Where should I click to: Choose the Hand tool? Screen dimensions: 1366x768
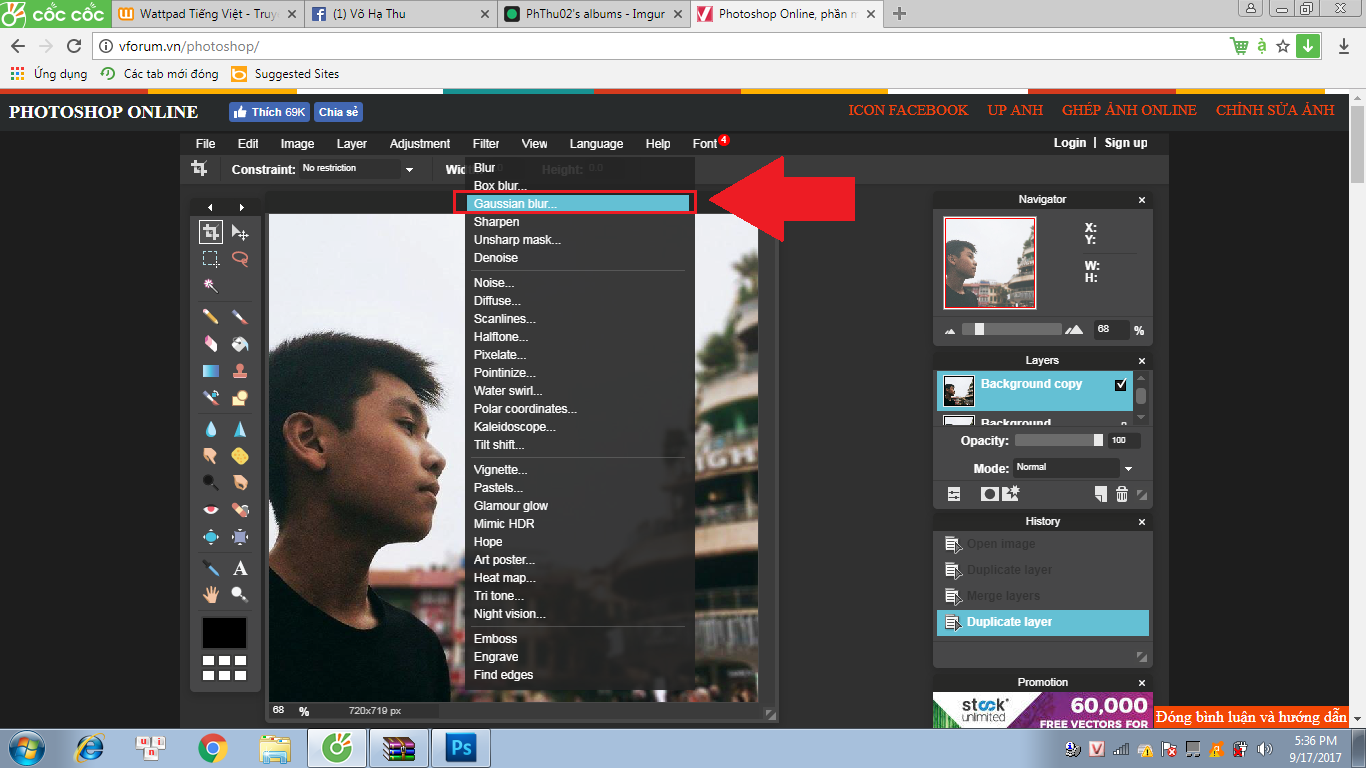pos(211,595)
